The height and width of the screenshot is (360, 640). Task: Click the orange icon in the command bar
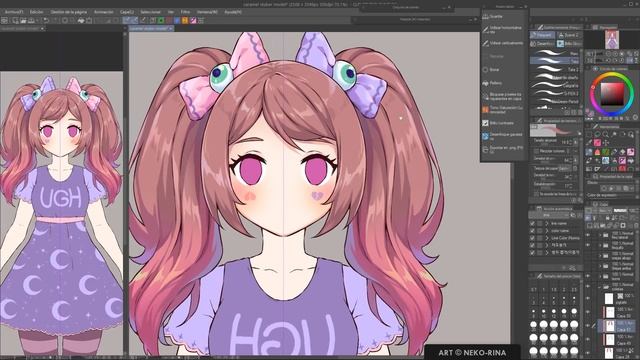click(x=185, y=20)
